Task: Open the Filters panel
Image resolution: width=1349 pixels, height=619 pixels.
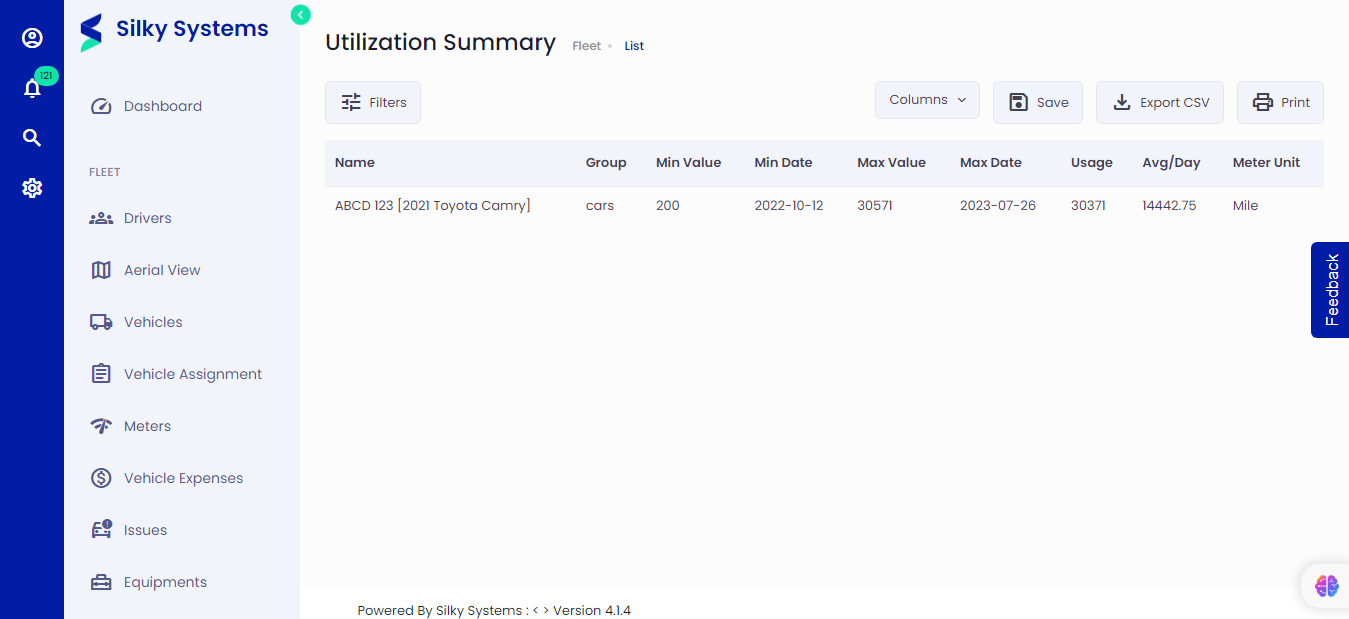Action: click(373, 102)
